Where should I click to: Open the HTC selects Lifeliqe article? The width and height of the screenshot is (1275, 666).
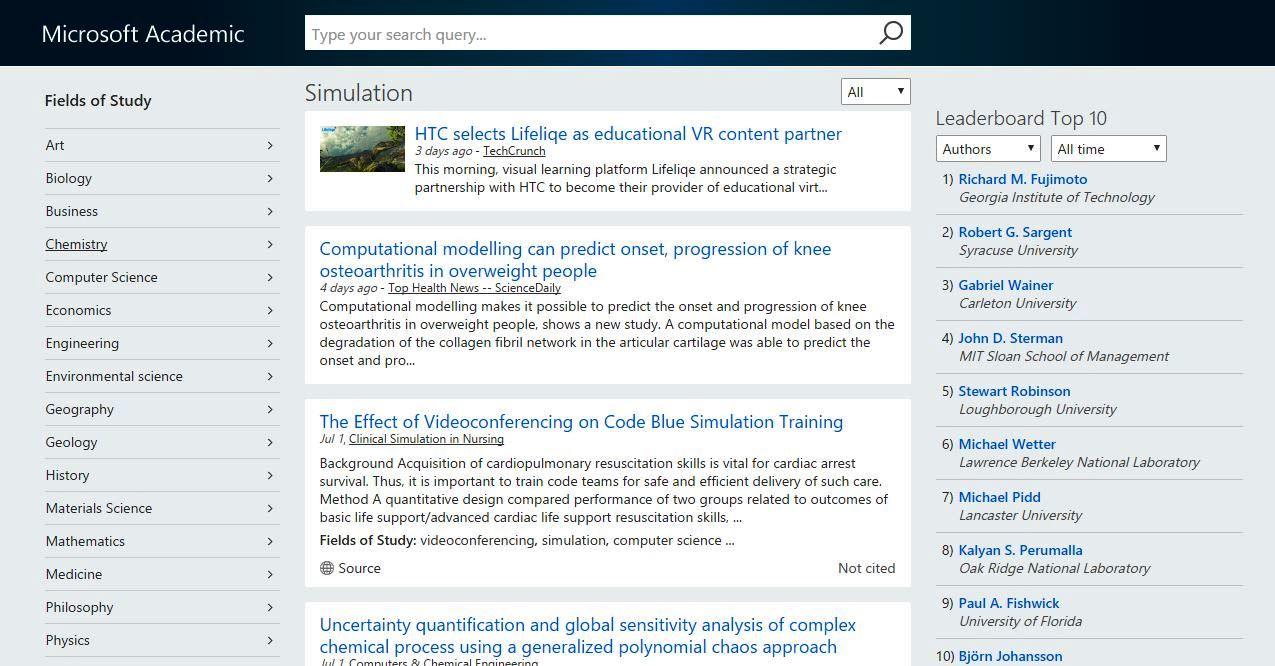[628, 134]
